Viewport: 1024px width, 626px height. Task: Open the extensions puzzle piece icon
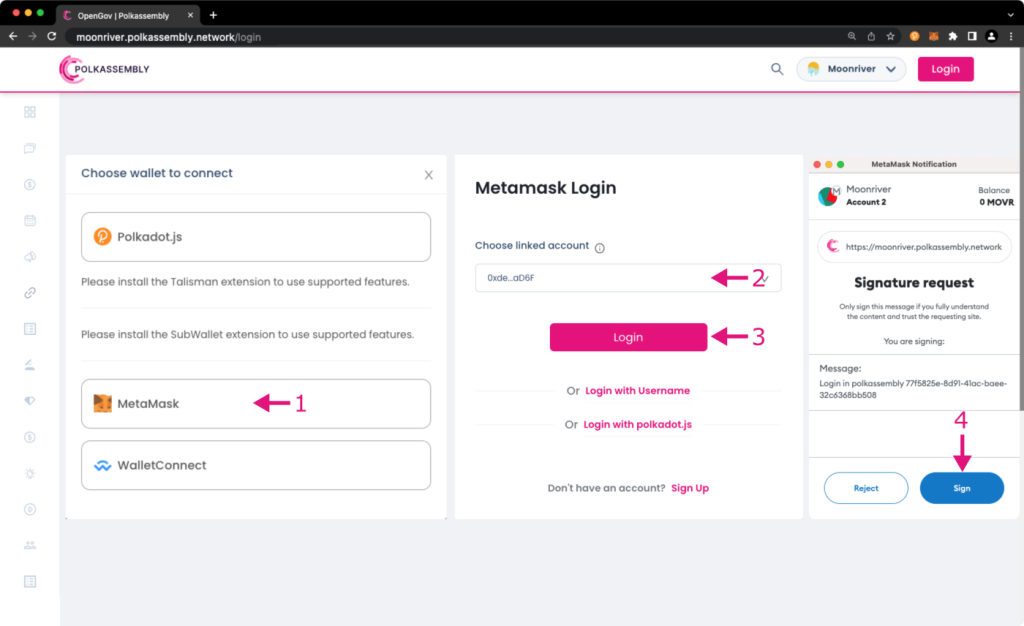pos(953,37)
